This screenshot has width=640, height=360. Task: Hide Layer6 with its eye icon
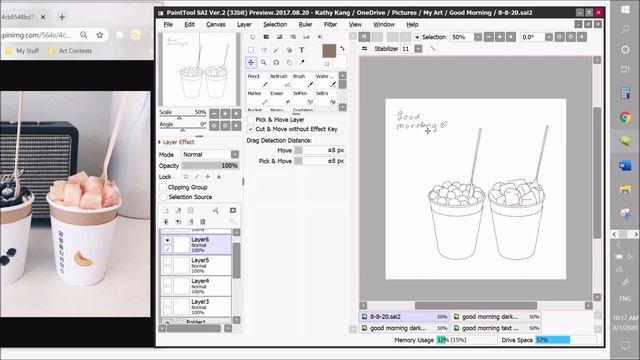coord(167,240)
